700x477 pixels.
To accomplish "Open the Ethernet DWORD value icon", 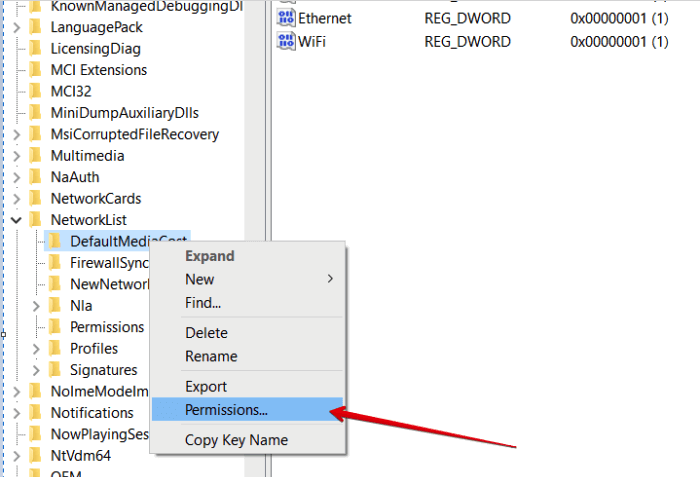I will (x=286, y=18).
